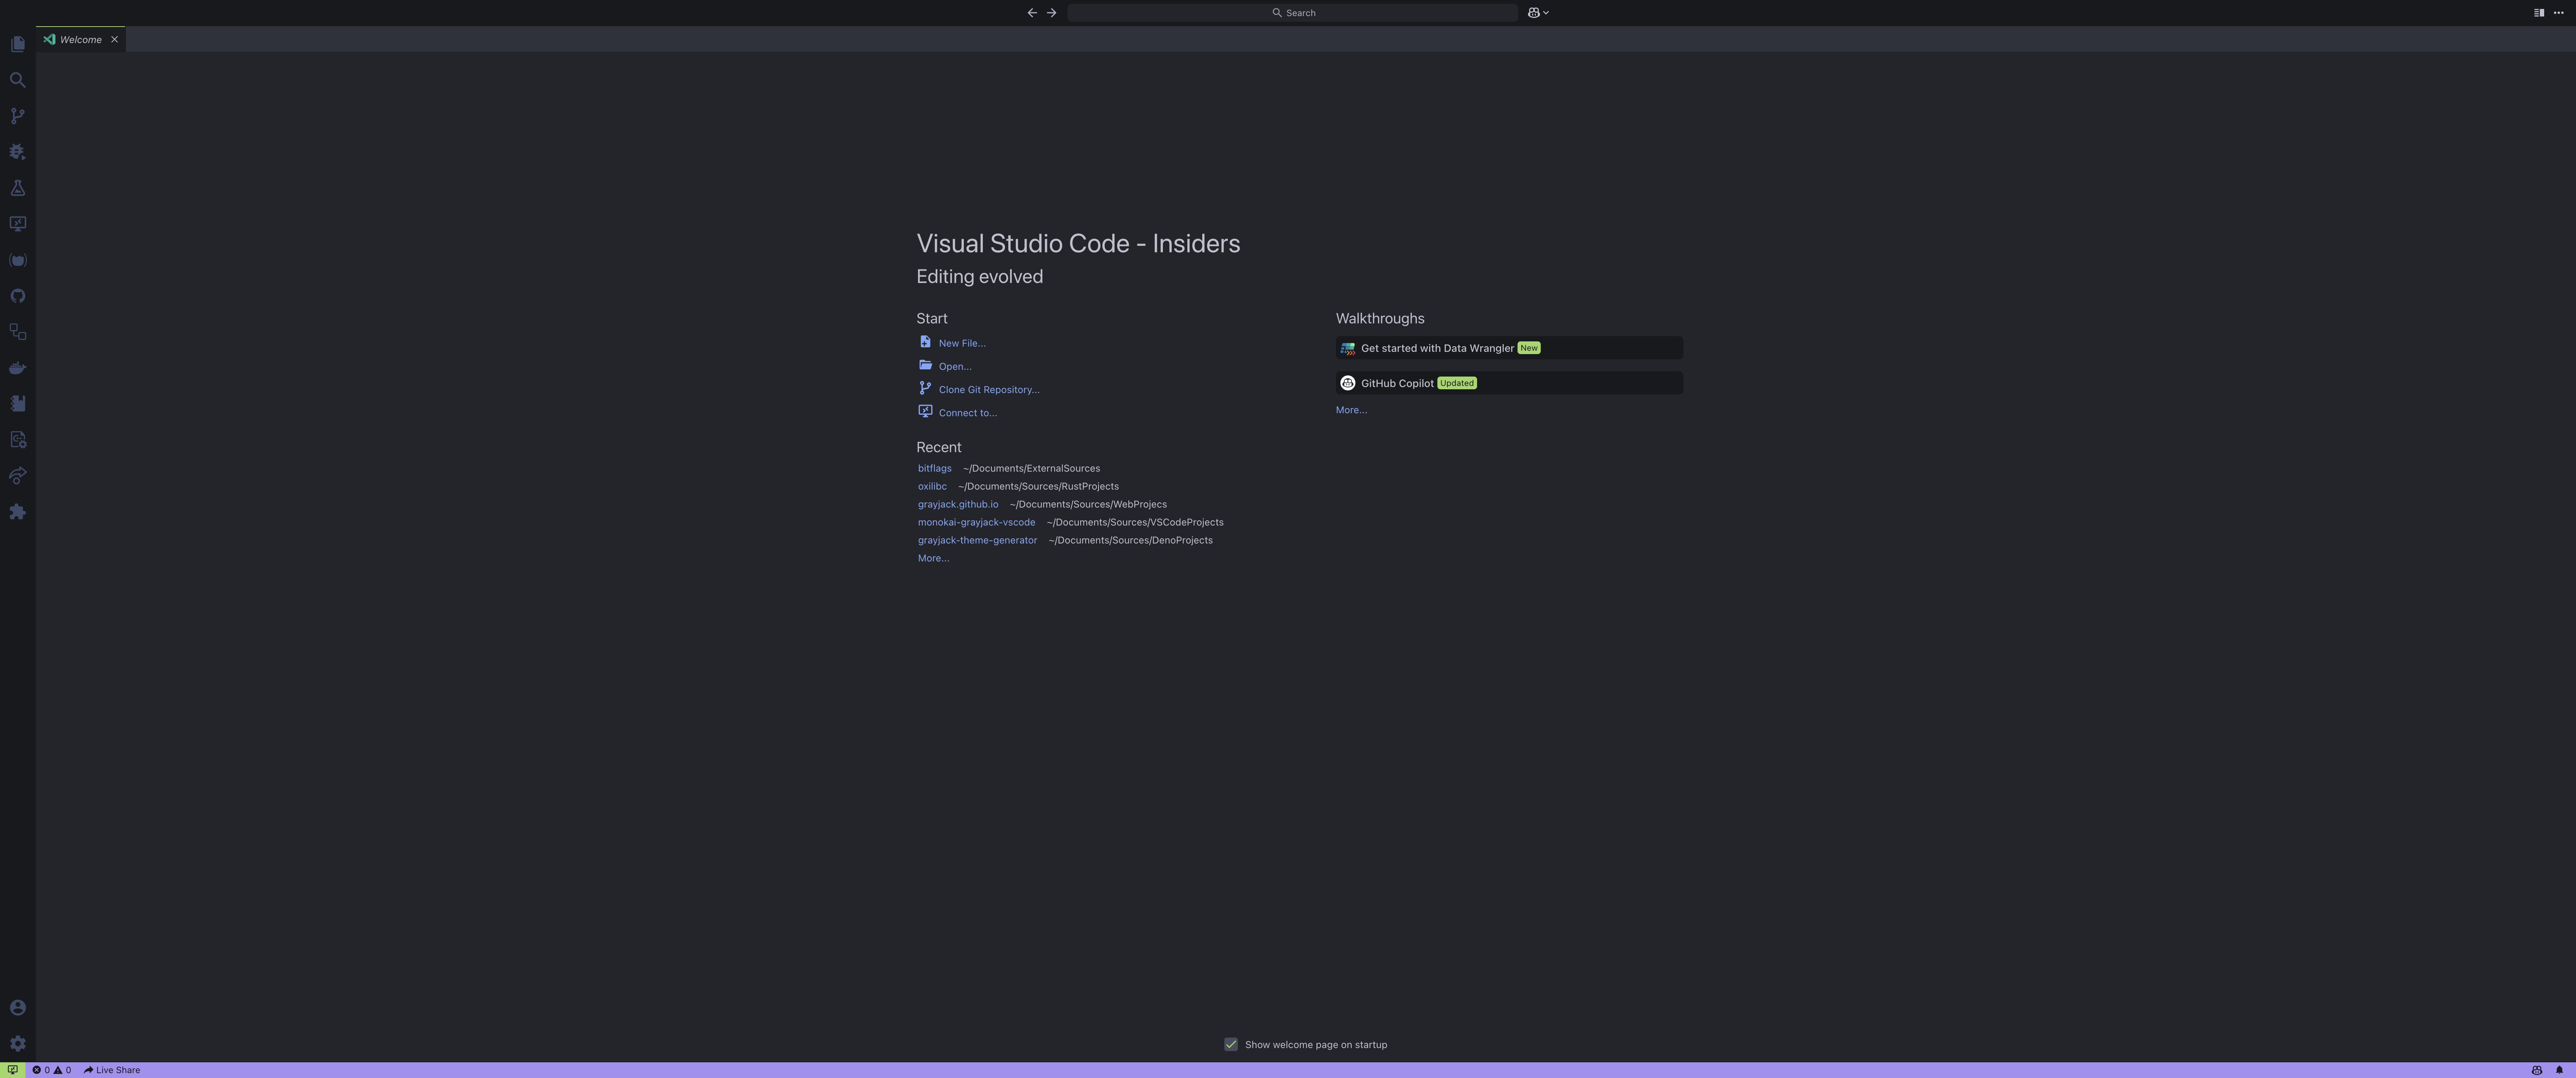Open recent project monokai-grayjack-vscode

(976, 522)
